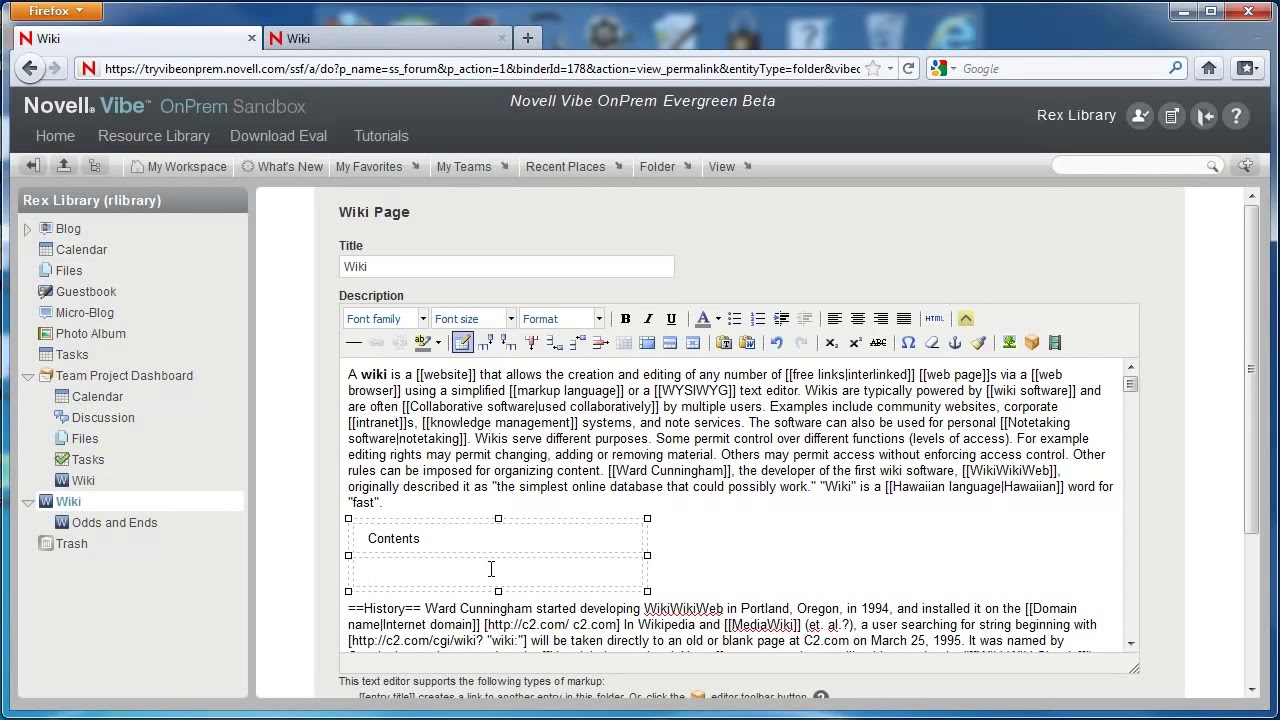The height and width of the screenshot is (720, 1280).
Task: Open the View menu
Action: coord(729,167)
